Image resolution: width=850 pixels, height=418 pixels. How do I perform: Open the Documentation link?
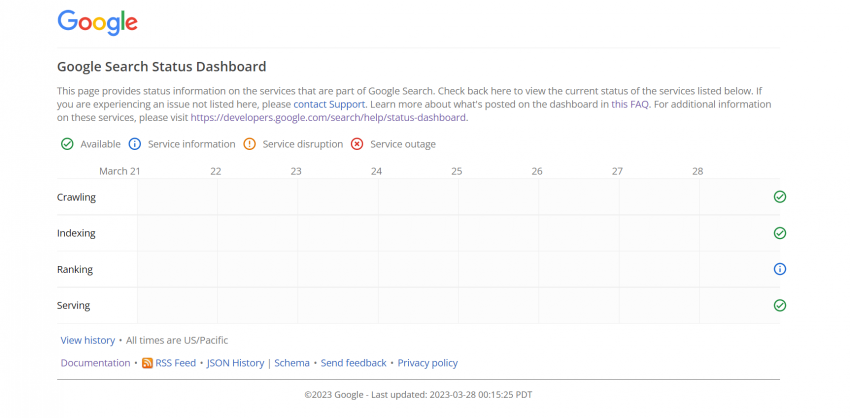coord(95,363)
